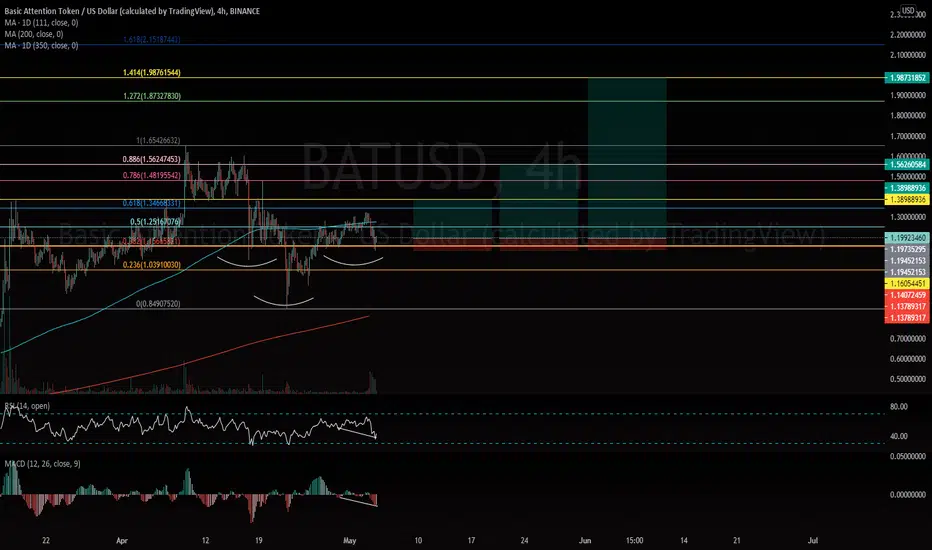
Task: Click the yellow 1.38988936 price tag
Action: click(907, 199)
